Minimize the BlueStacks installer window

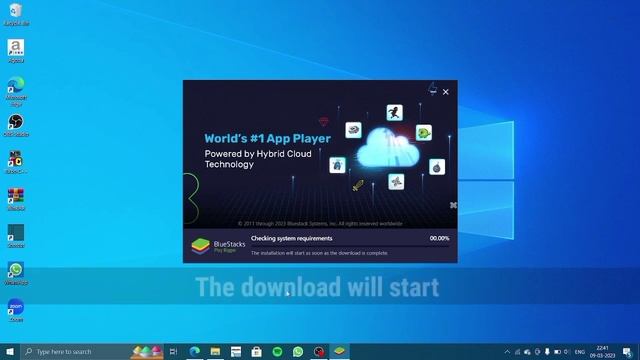433,91
